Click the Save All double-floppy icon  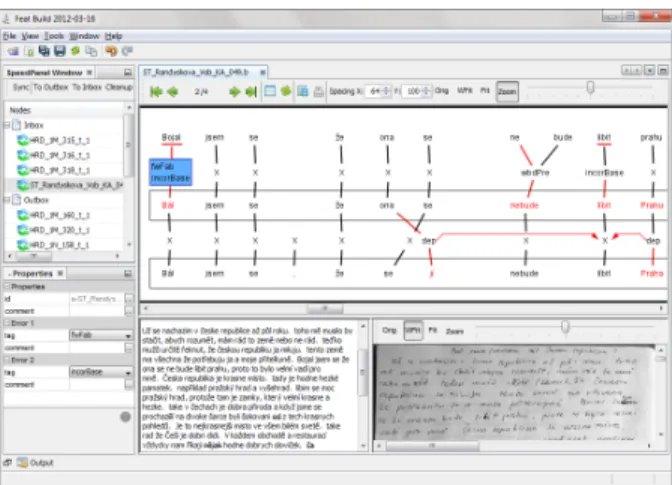pyautogui.click(x=44, y=51)
